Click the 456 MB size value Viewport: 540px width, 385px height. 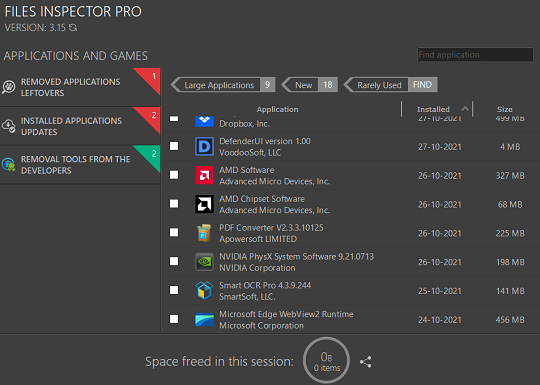pyautogui.click(x=510, y=320)
